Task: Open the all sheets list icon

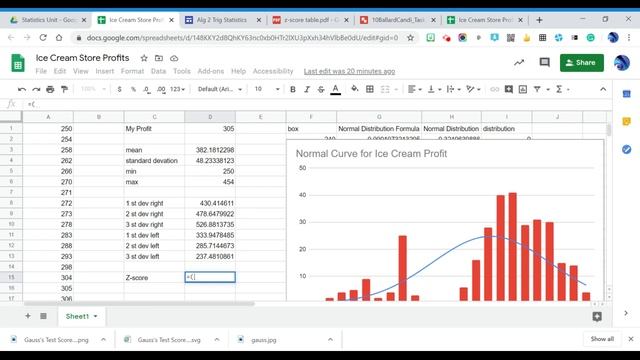Action: (43, 316)
